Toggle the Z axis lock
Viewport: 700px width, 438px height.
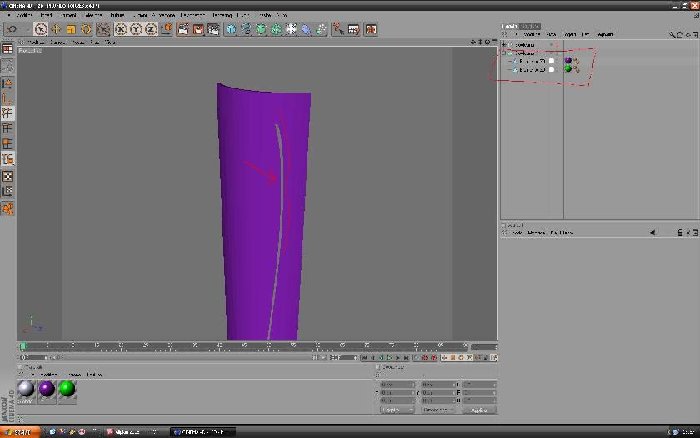(151, 29)
